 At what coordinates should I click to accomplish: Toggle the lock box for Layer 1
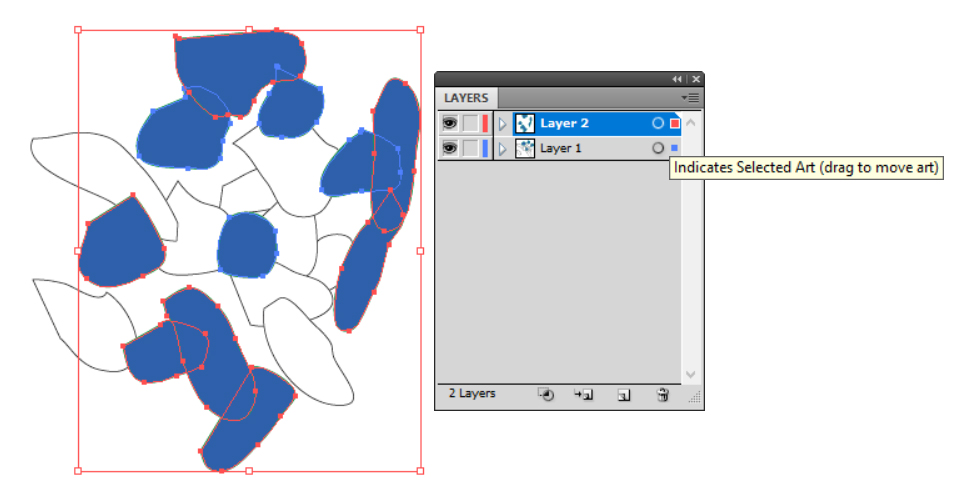coord(469,148)
